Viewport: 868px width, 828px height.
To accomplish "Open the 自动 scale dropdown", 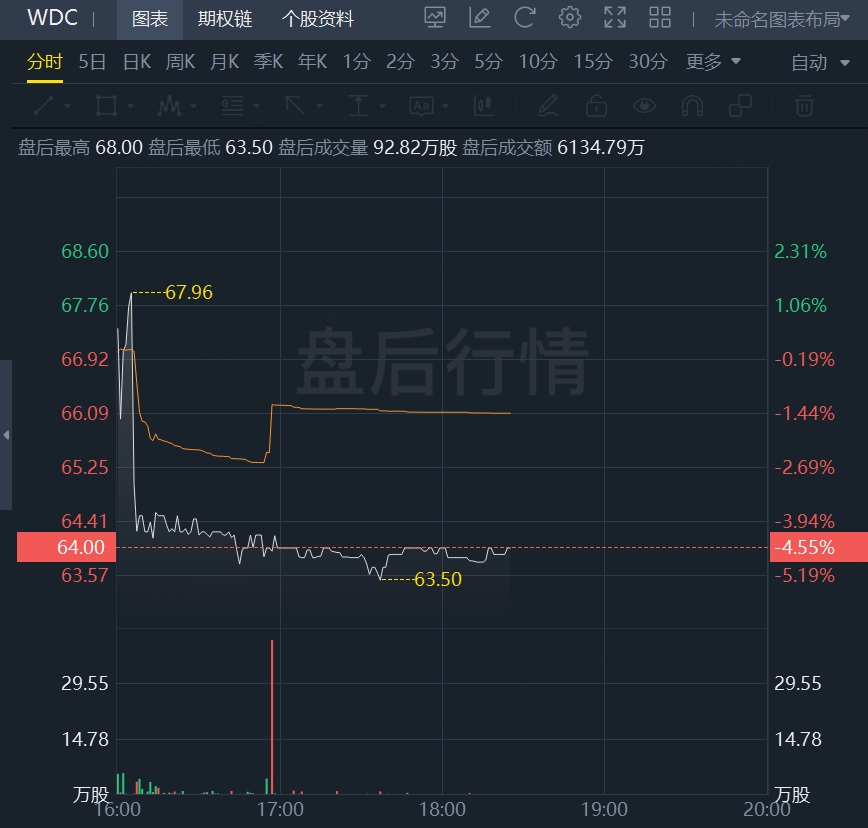I will coord(817,63).
